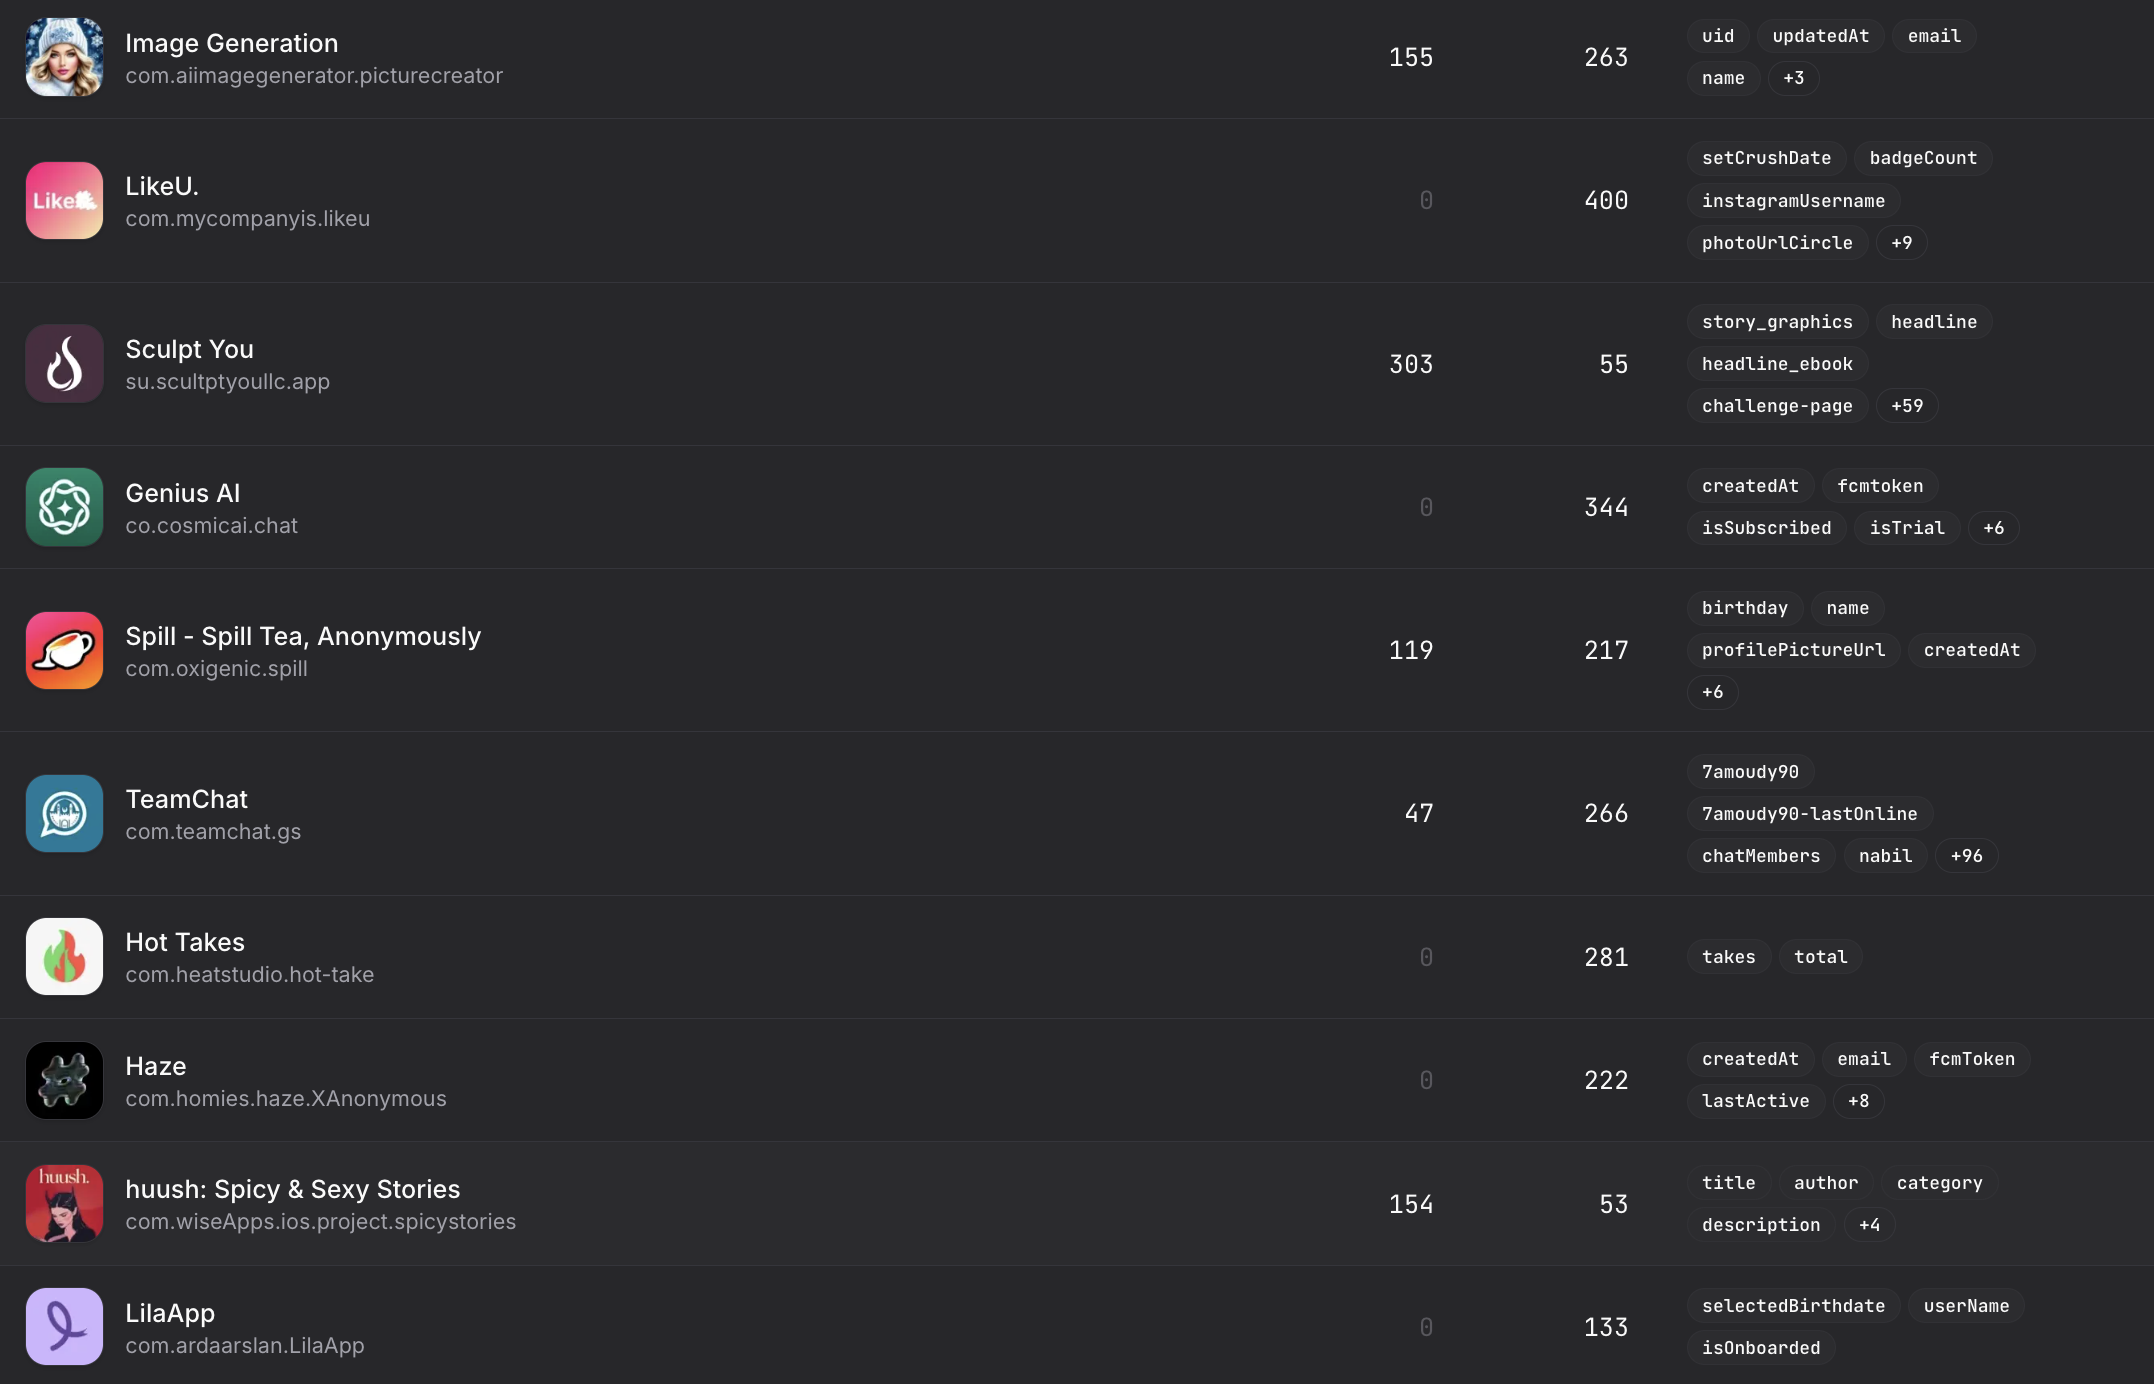
Task: Select the Haze hashtag app icon
Action: (x=64, y=1080)
